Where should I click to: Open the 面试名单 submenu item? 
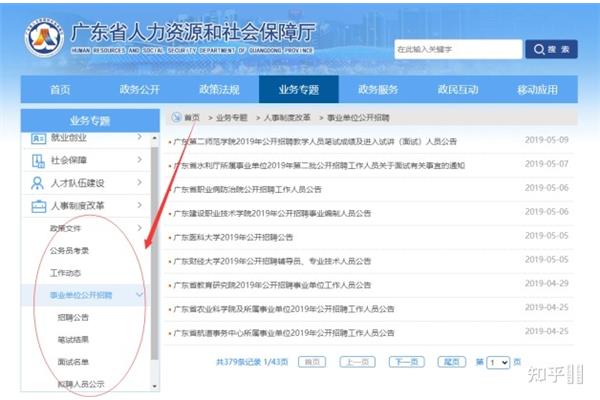click(x=73, y=362)
